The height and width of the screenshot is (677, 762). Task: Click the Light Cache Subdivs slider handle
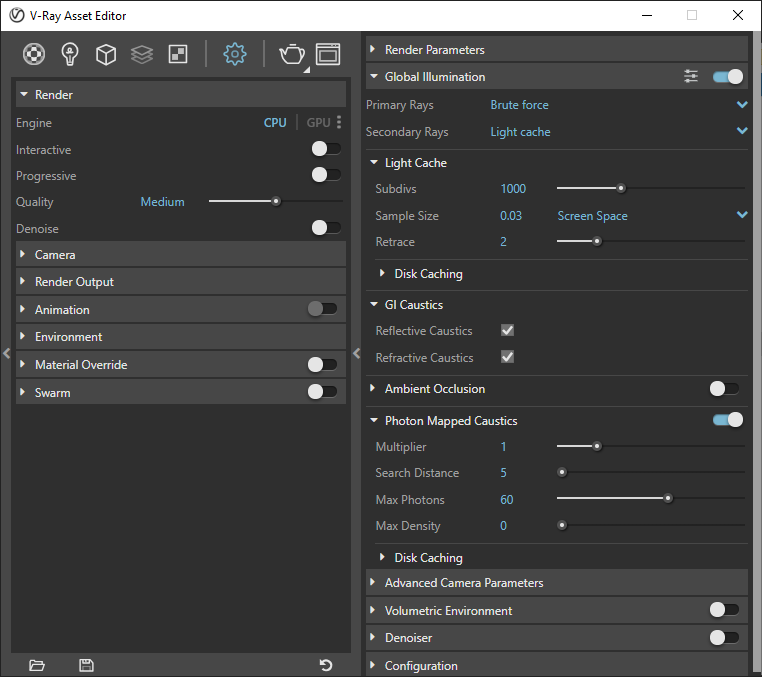coord(621,188)
